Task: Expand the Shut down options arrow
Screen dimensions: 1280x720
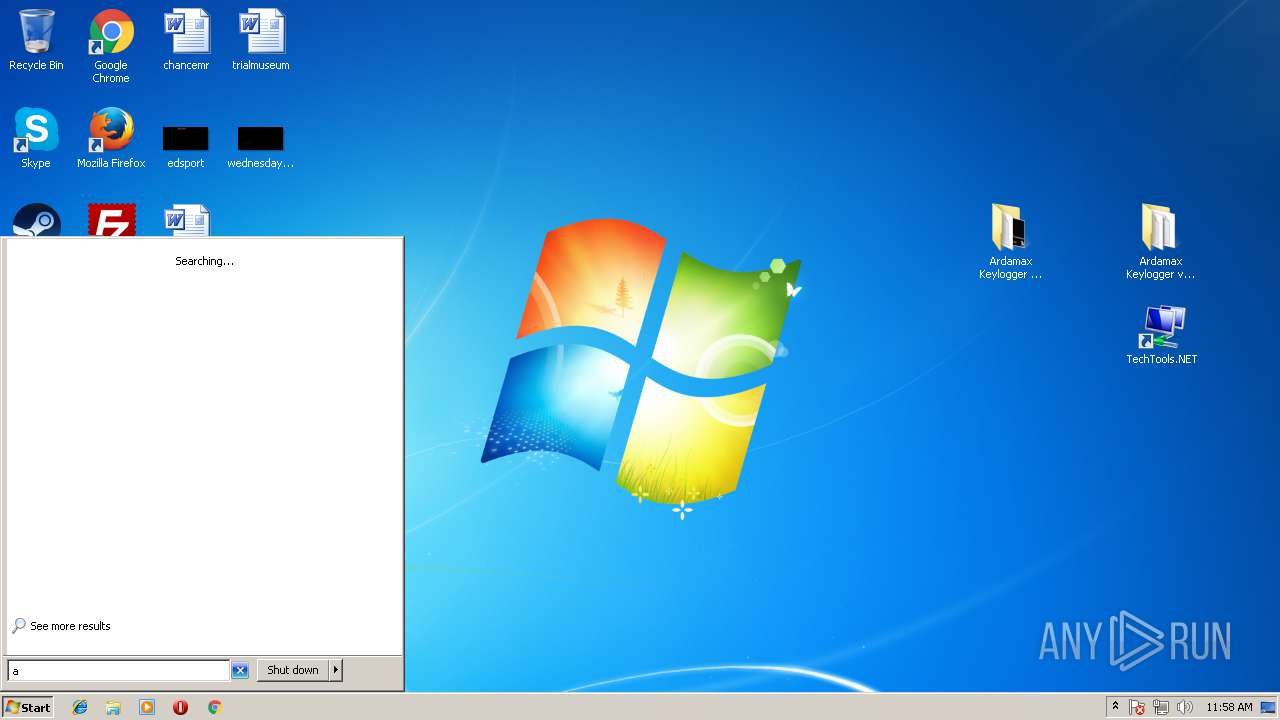Action: coord(336,670)
